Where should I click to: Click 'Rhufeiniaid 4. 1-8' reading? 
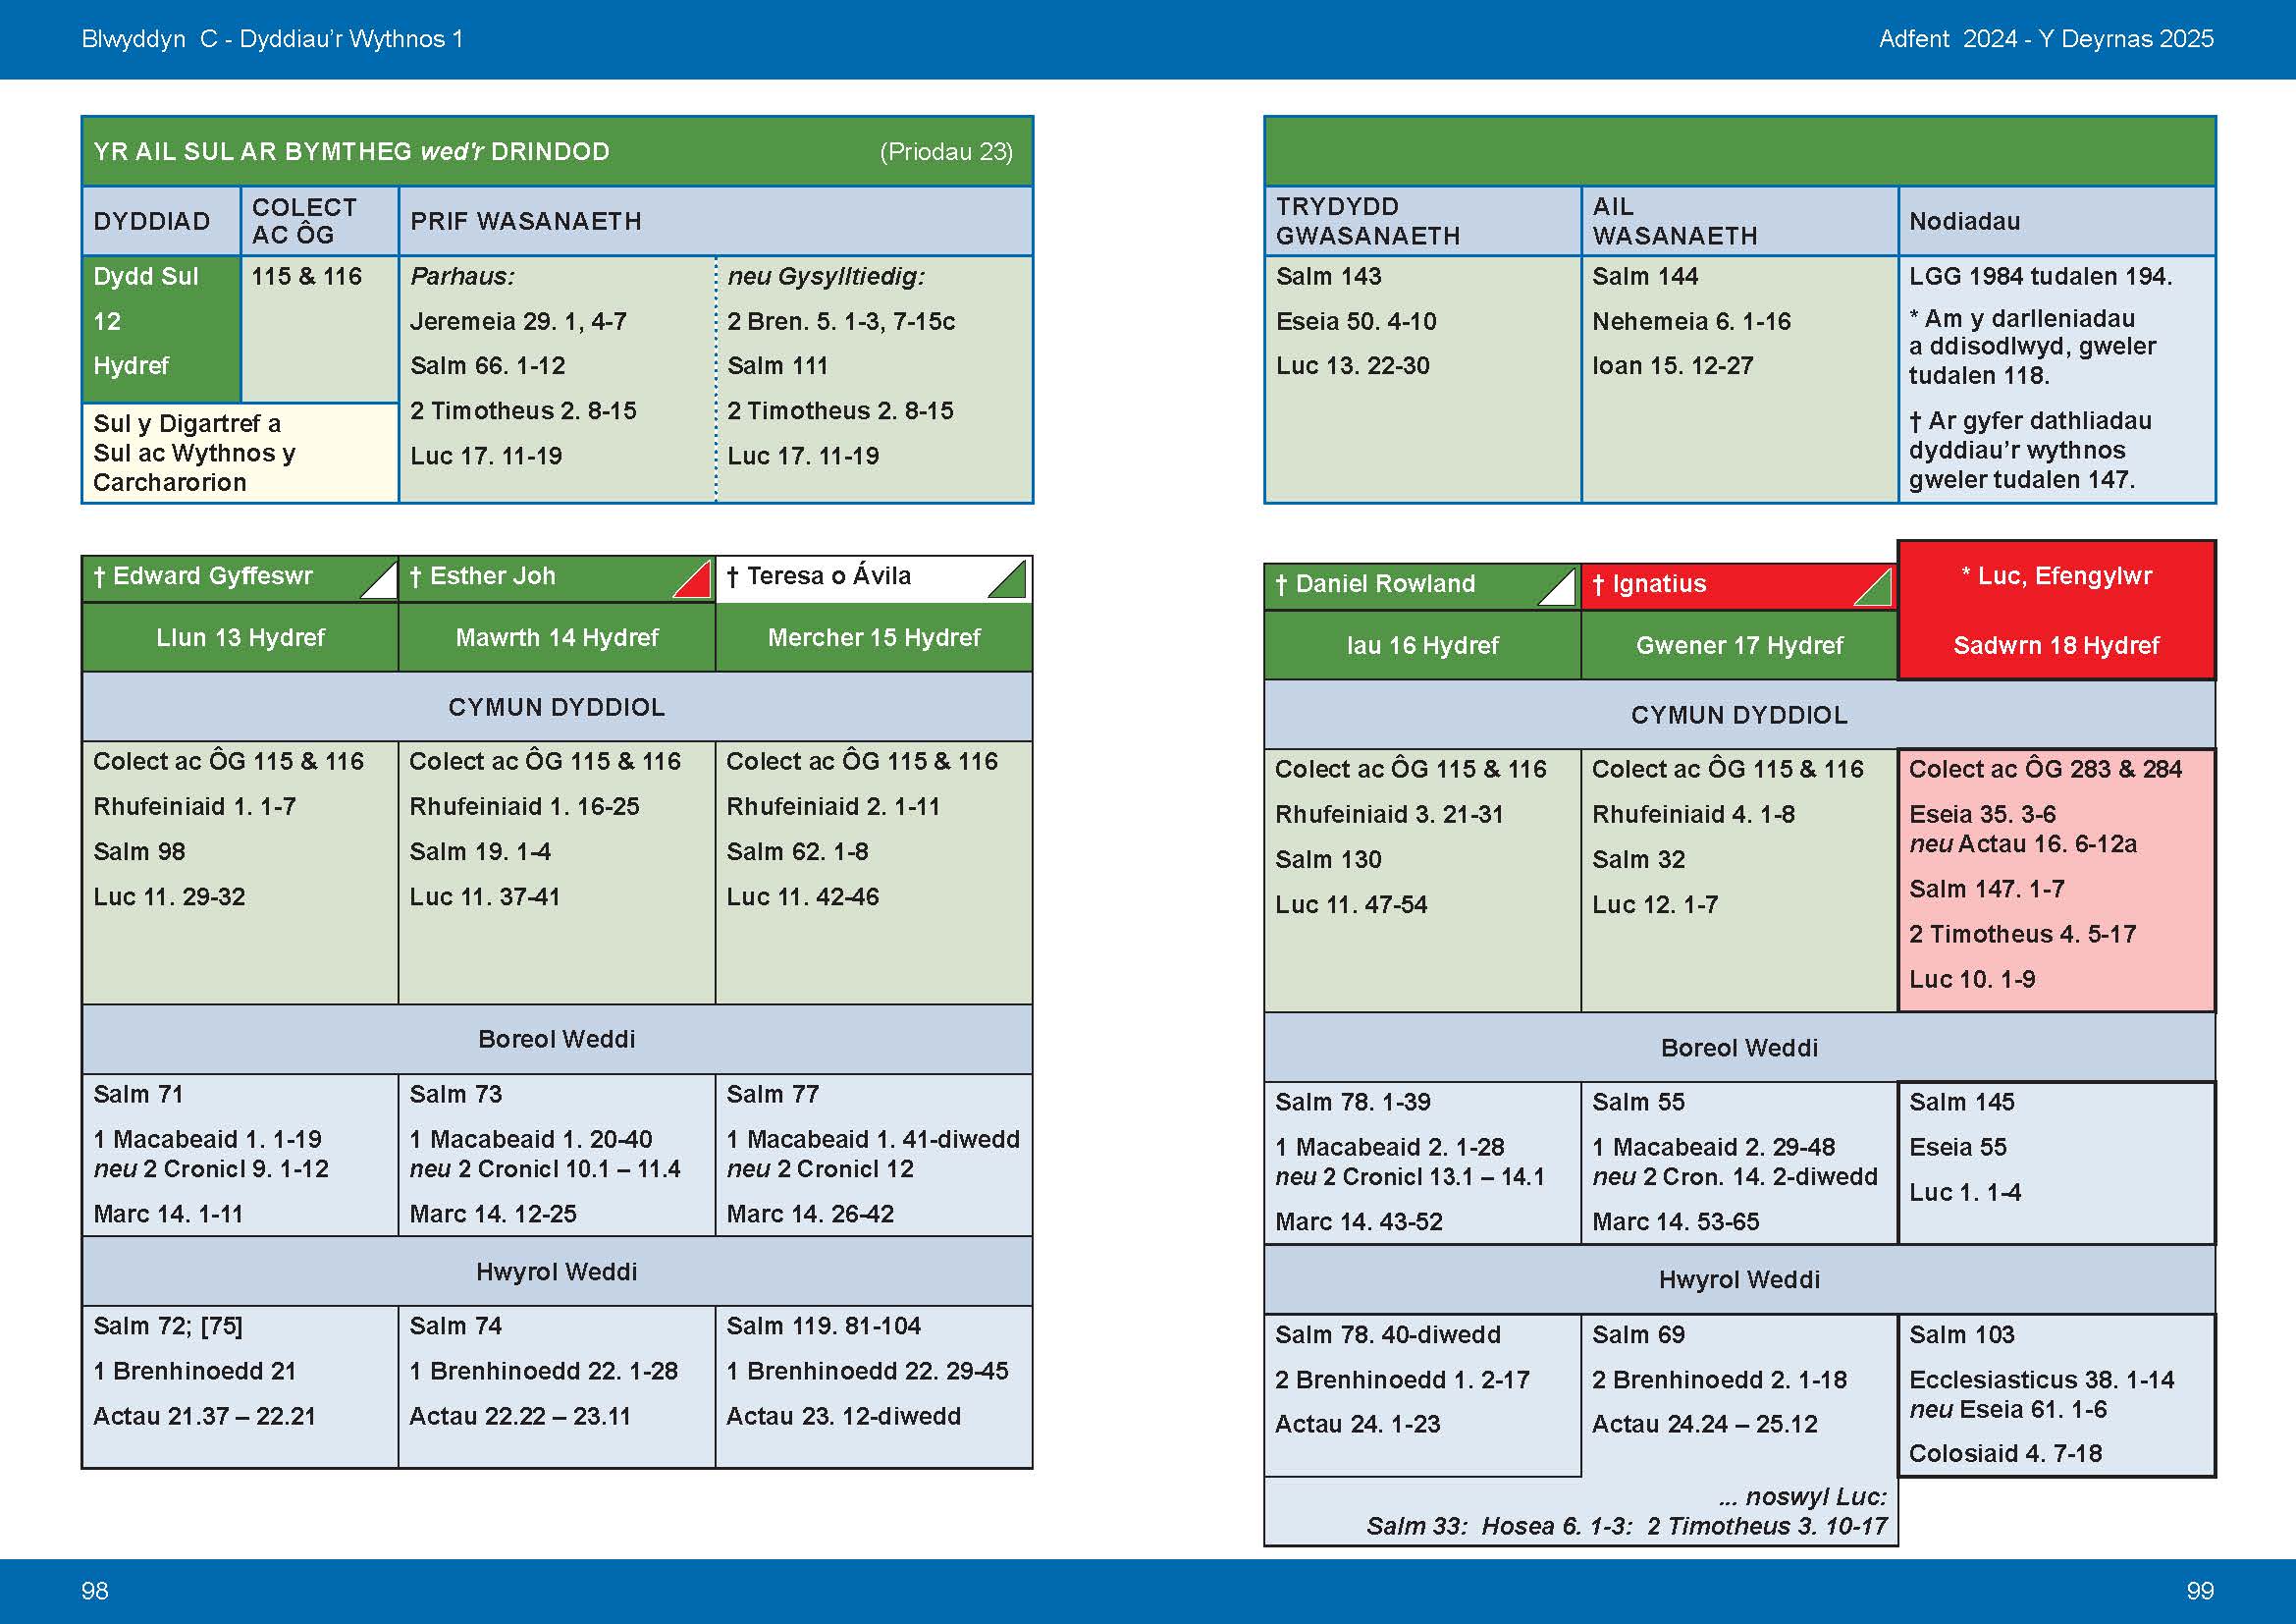coord(1693,815)
